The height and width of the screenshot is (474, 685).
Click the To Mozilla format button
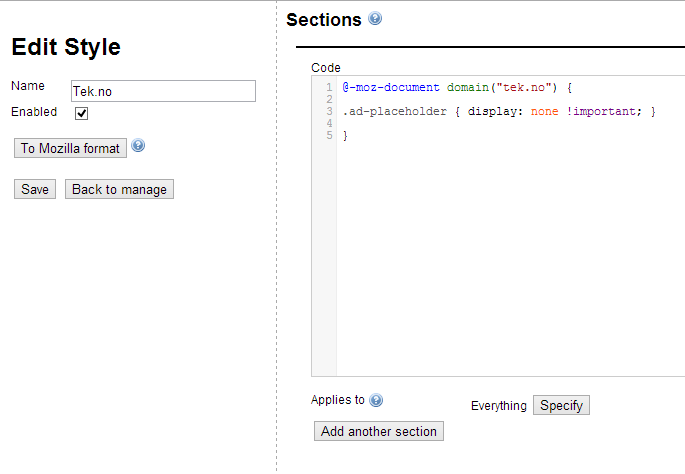click(70, 148)
